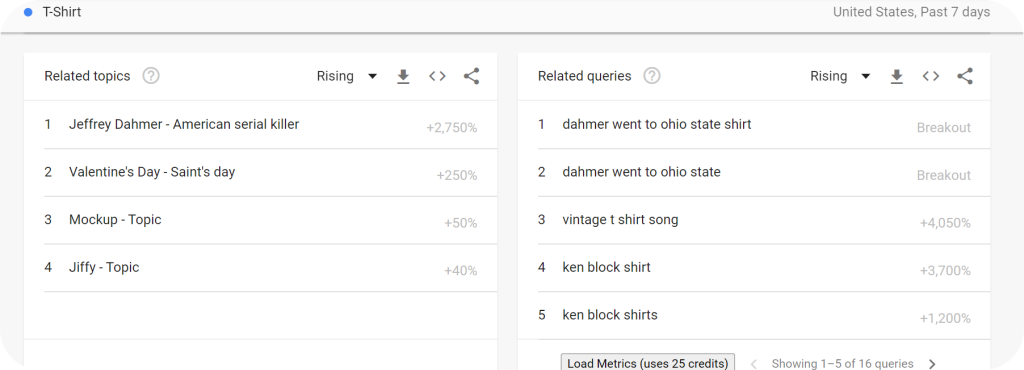Expand Rising dropdown in Related queries
This screenshot has height=370, width=1024.
click(840, 76)
